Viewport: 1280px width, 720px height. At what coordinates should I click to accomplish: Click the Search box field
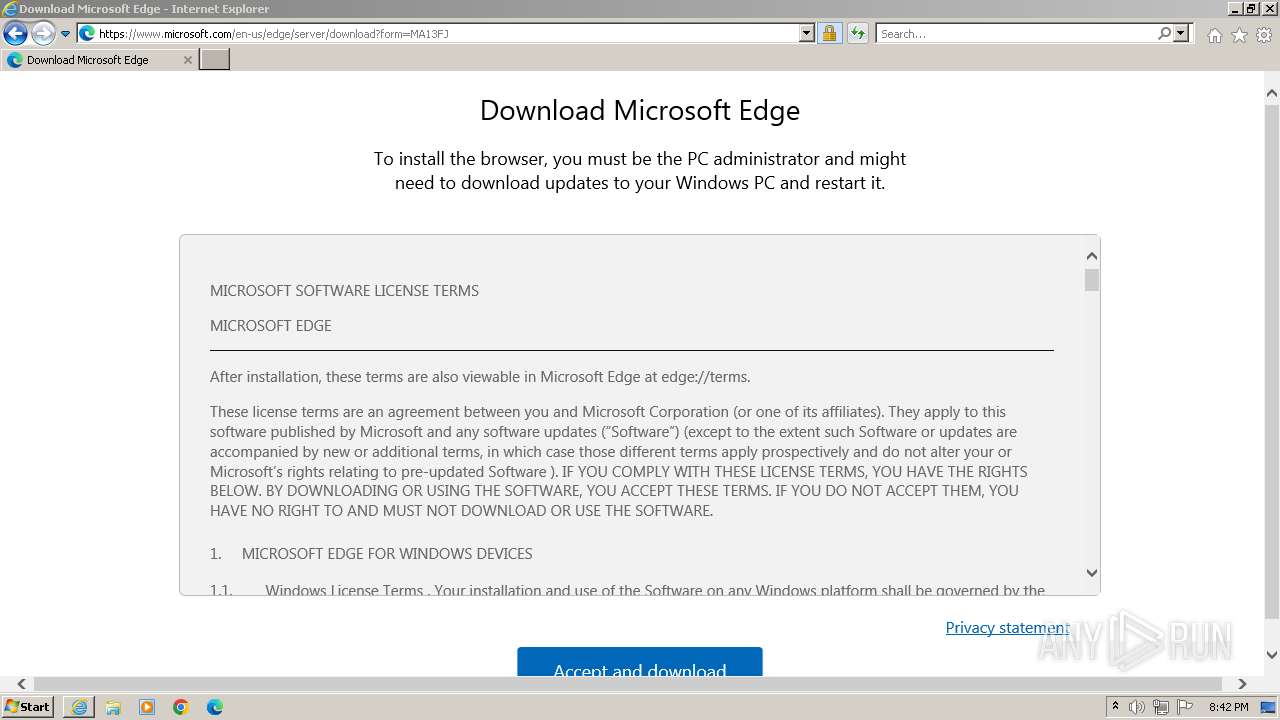[1016, 34]
